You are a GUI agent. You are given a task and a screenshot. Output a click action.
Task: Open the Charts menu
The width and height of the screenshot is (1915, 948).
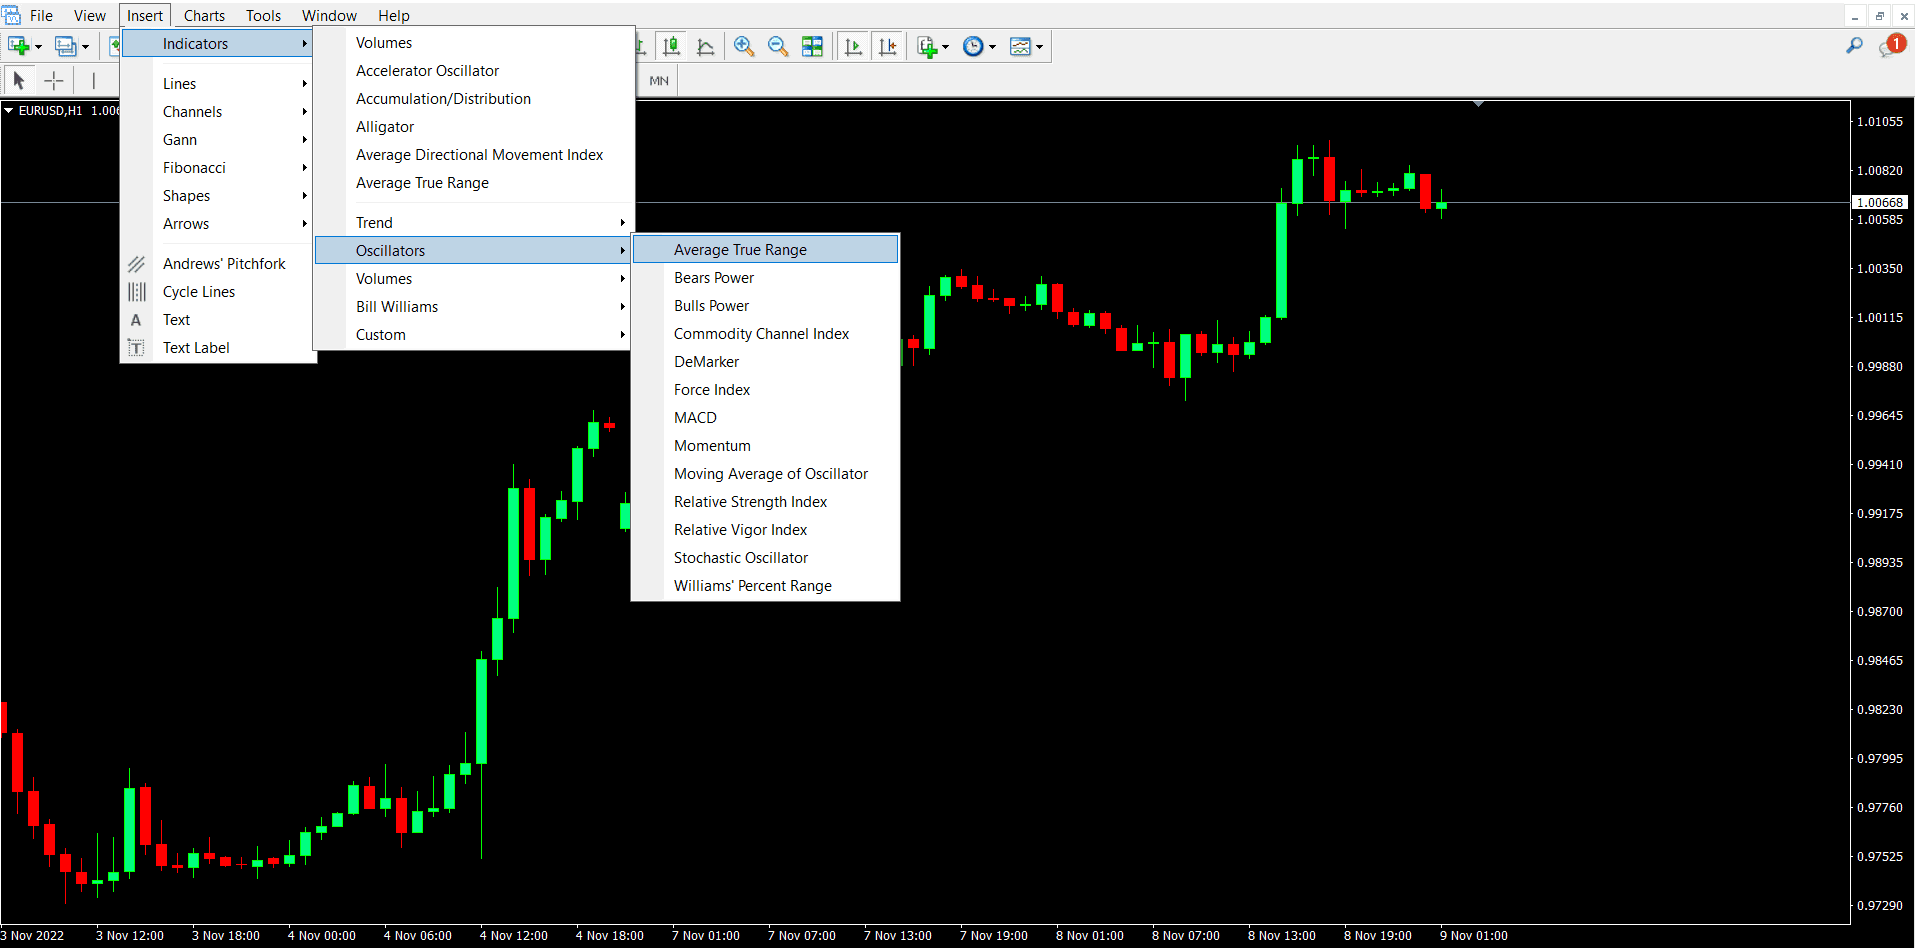tap(204, 15)
